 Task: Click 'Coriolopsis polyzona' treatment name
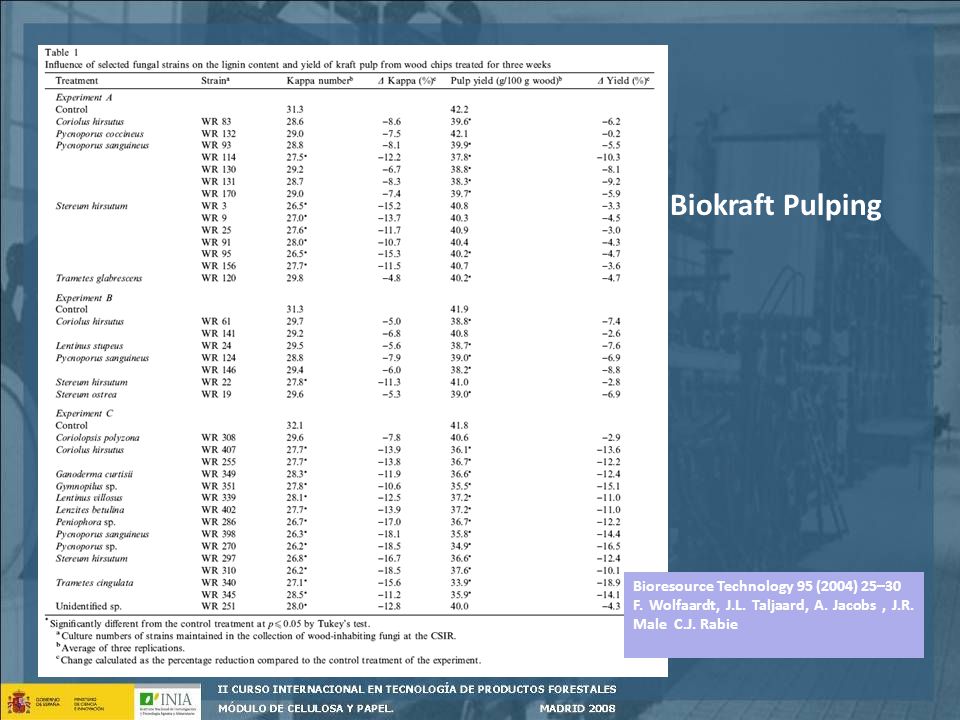point(97,438)
